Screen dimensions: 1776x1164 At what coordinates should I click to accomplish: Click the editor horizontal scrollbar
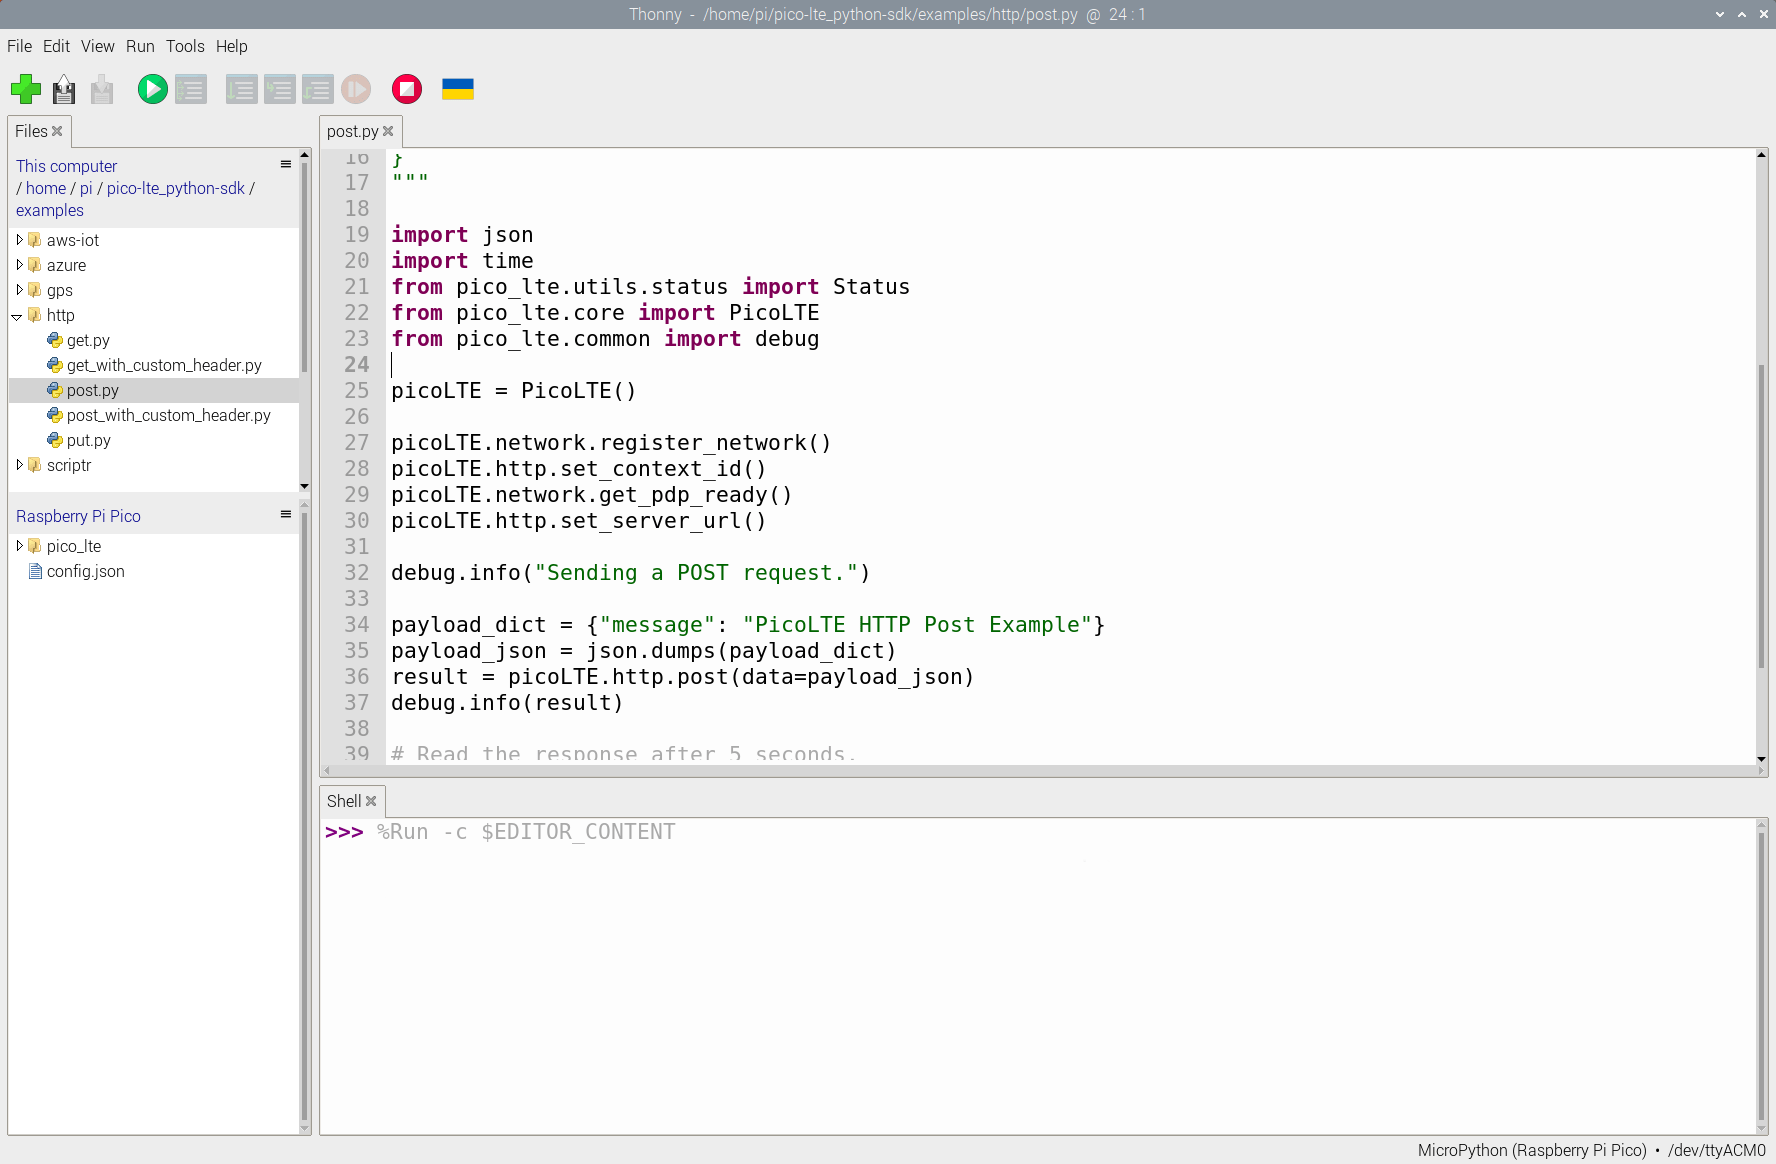pos(1044,771)
